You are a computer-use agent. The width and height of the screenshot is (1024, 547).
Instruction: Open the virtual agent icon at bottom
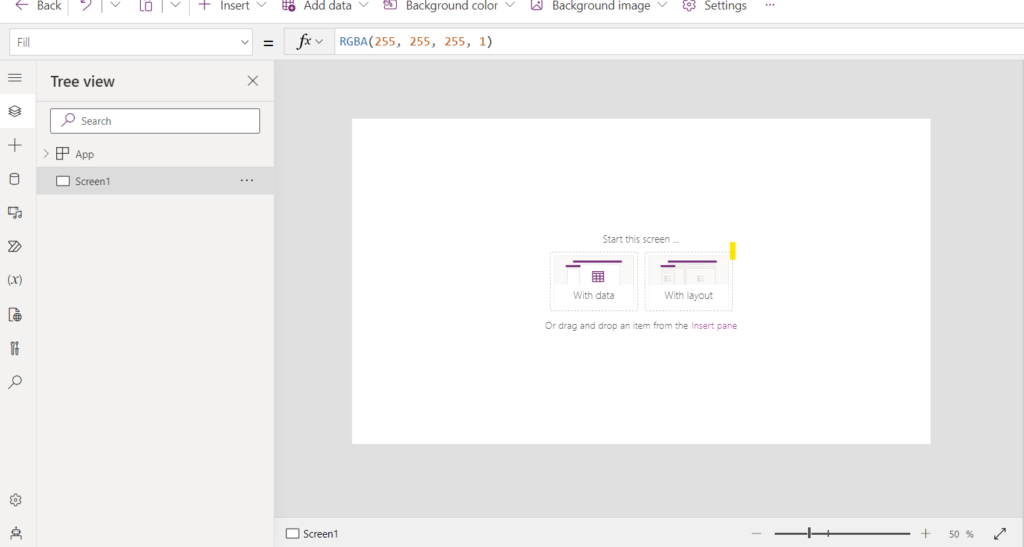point(16,533)
